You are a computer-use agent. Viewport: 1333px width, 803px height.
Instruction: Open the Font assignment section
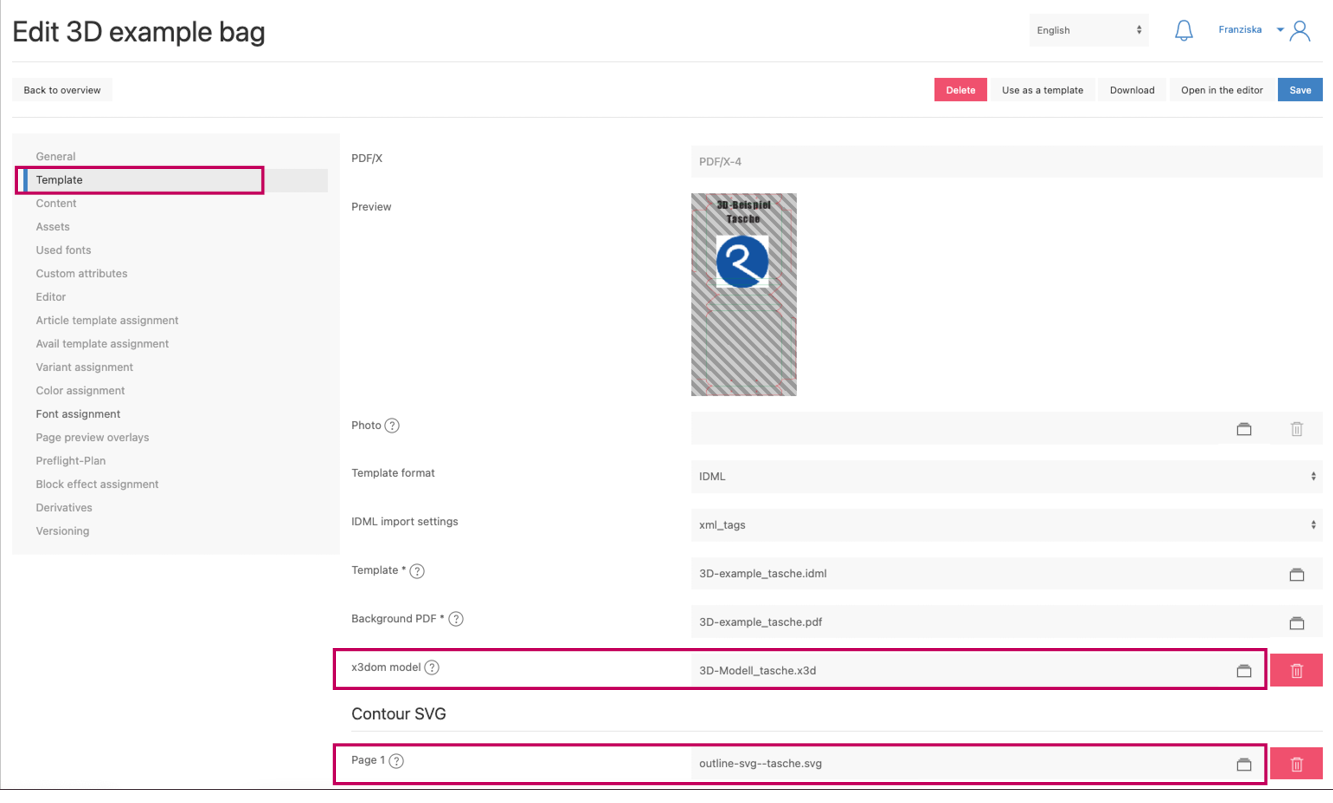pos(78,414)
